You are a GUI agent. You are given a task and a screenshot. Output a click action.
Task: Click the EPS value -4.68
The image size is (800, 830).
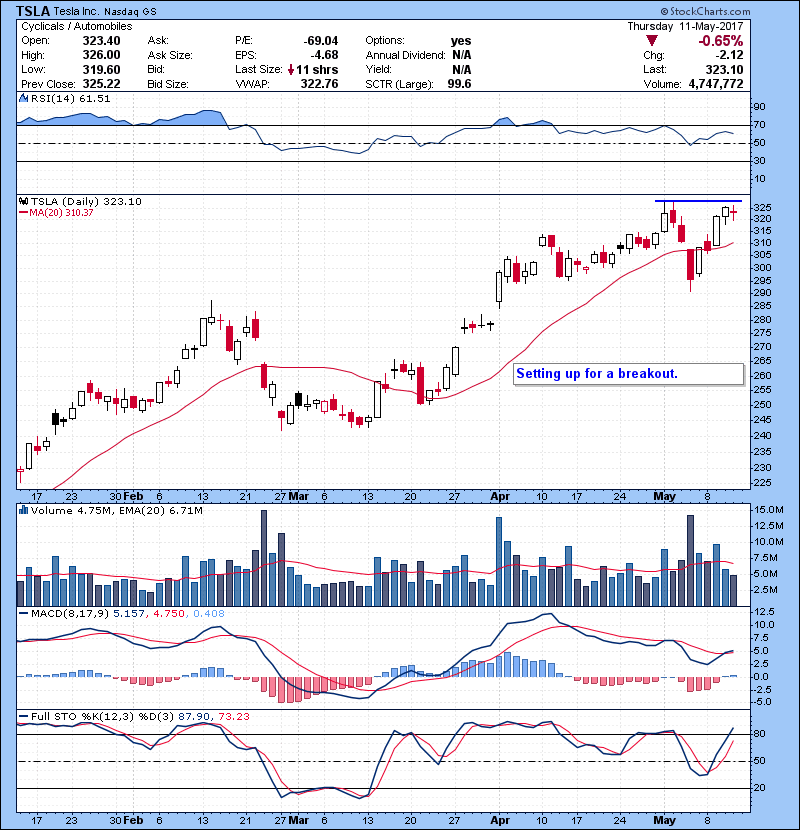click(324, 55)
